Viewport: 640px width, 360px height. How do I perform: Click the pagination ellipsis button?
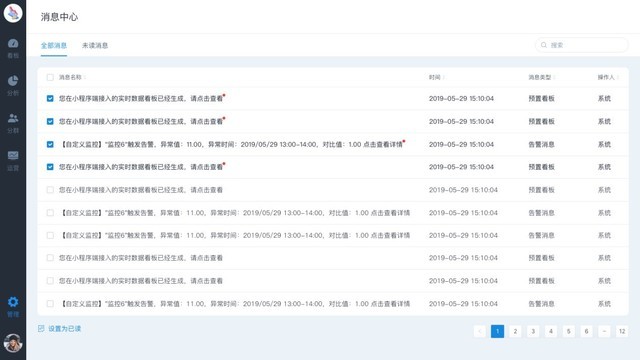604,331
